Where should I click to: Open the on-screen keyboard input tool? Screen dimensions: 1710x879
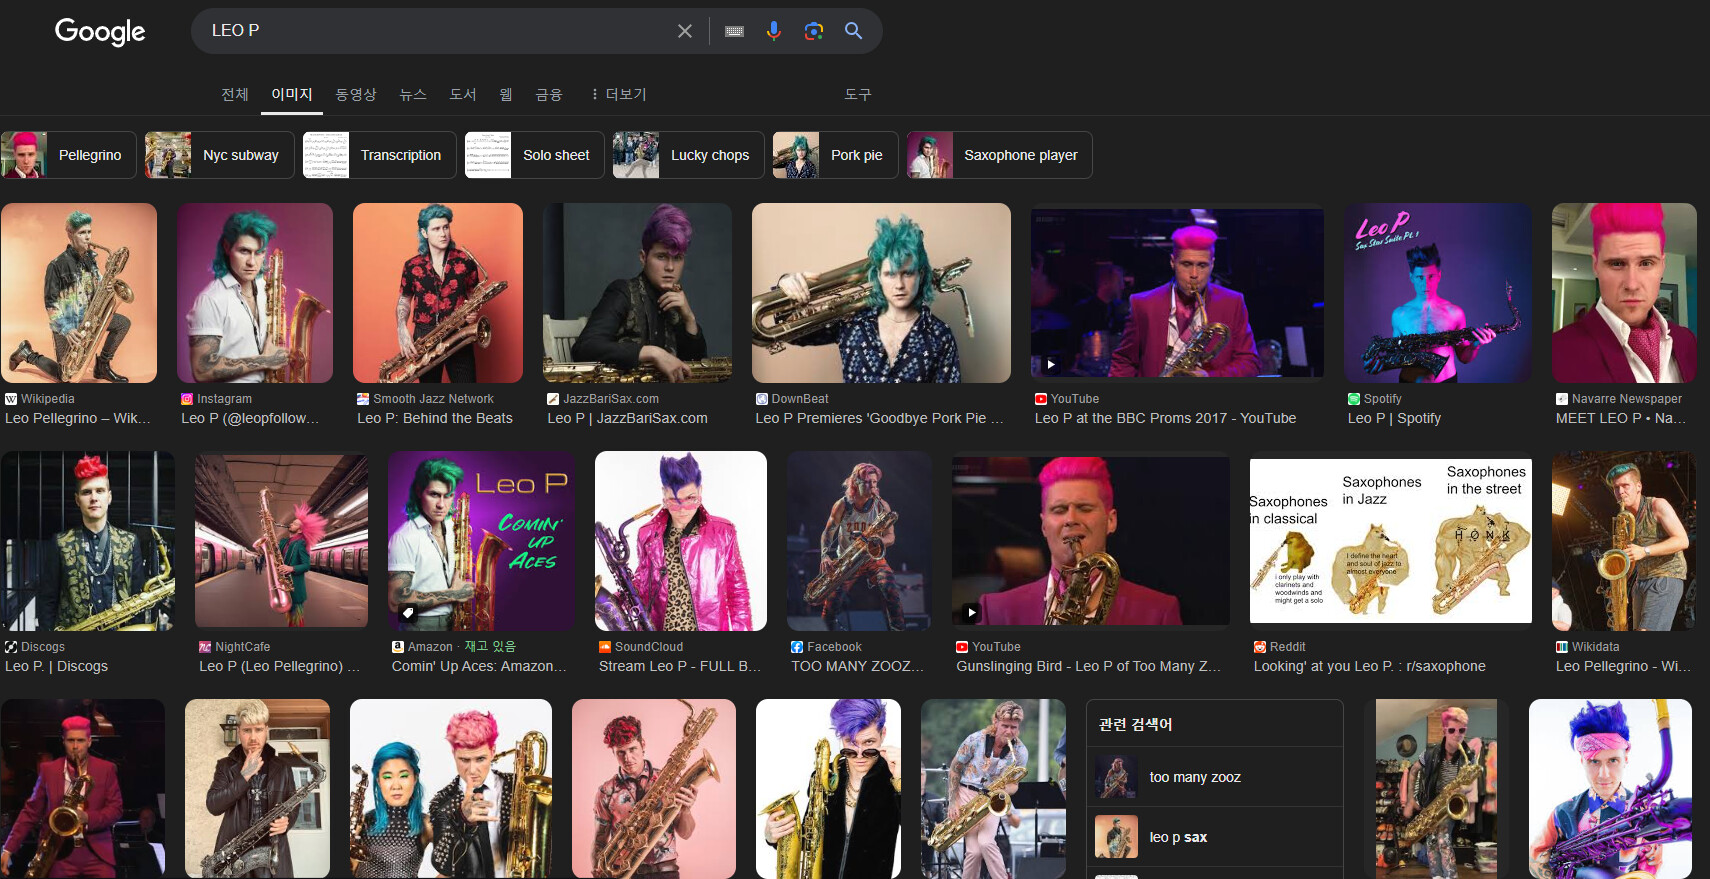[734, 31]
